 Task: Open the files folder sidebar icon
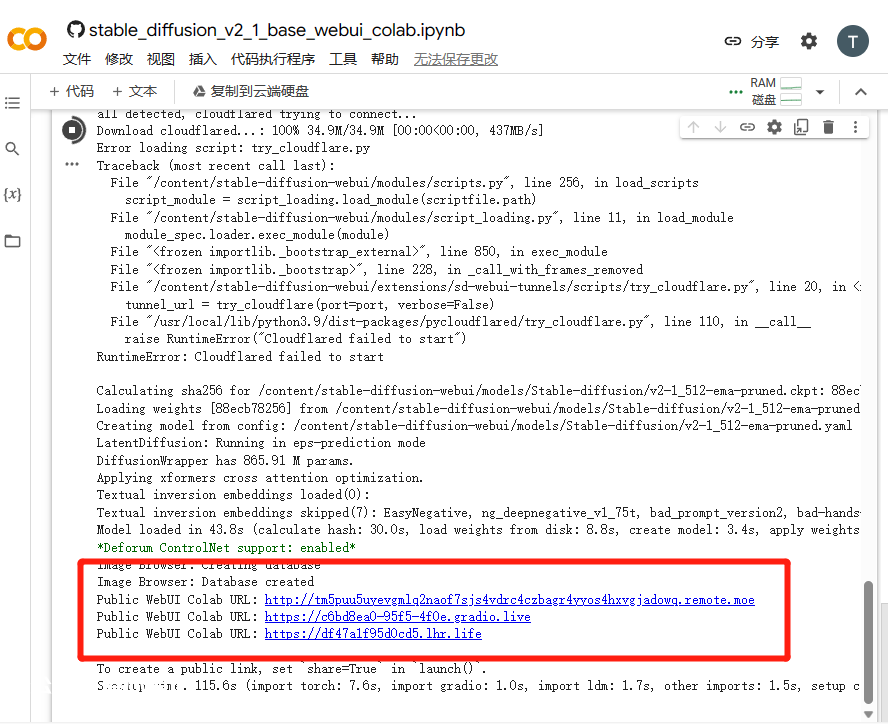pos(12,241)
